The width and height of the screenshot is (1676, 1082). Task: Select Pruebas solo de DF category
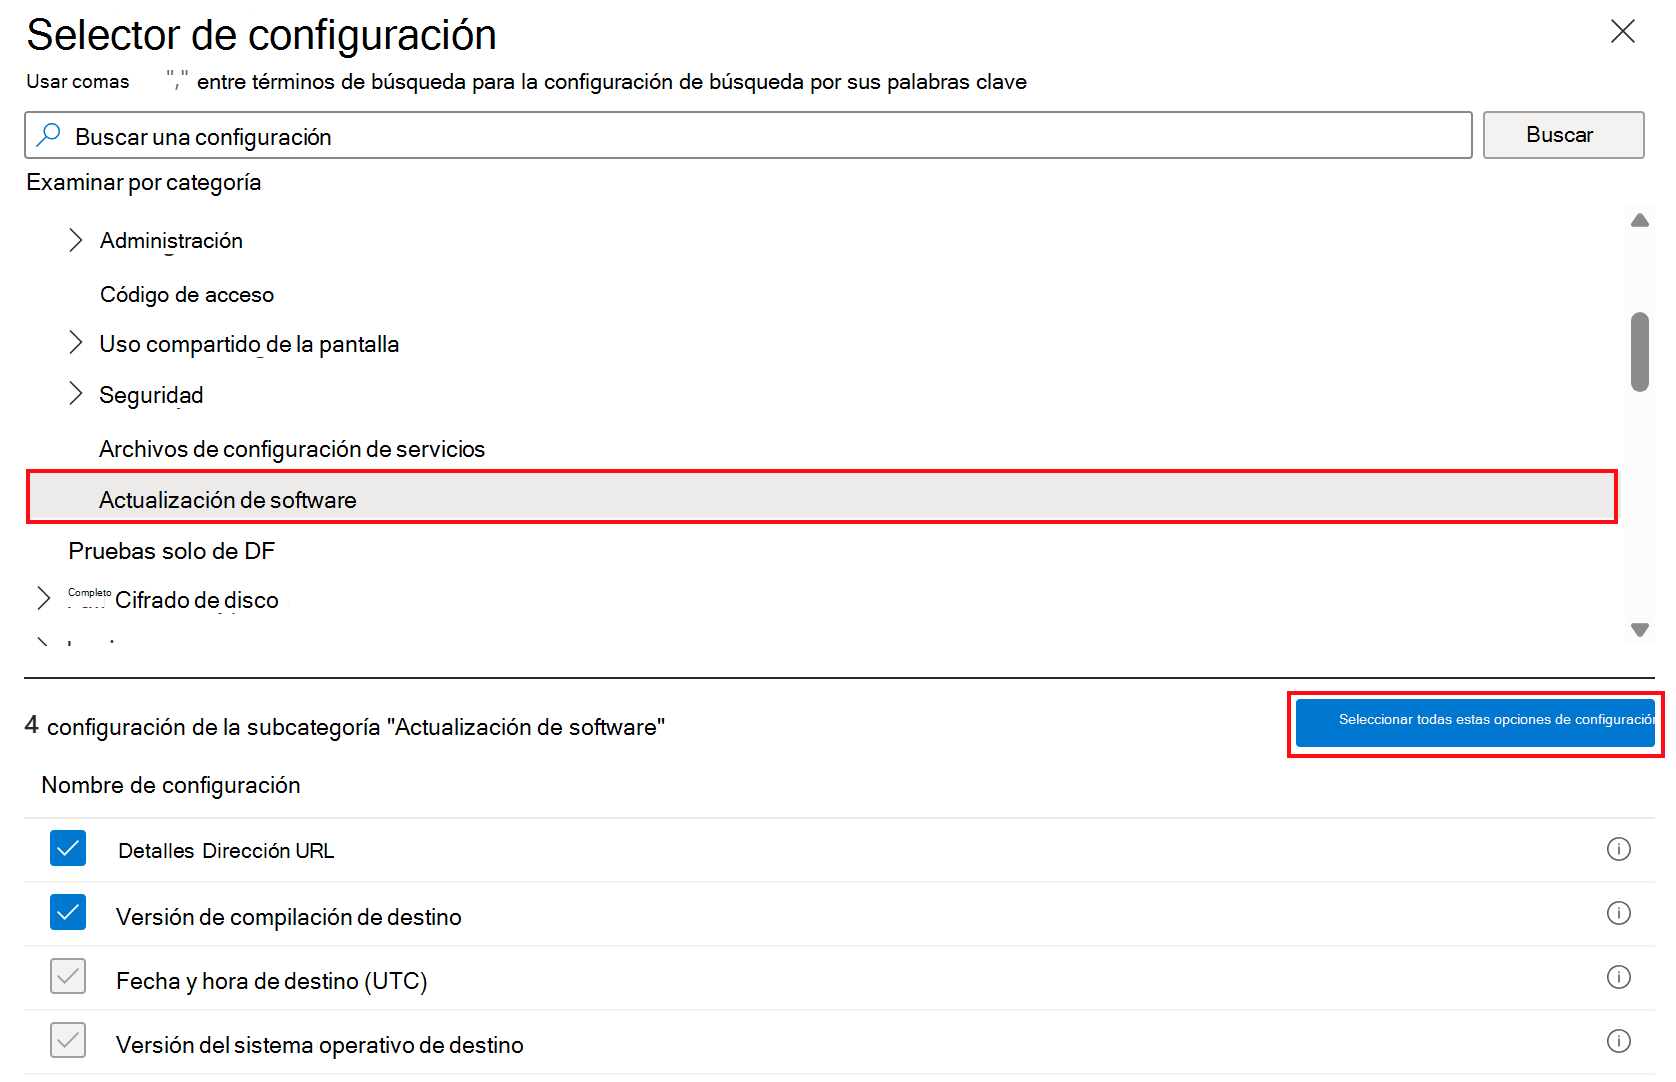coord(171,551)
